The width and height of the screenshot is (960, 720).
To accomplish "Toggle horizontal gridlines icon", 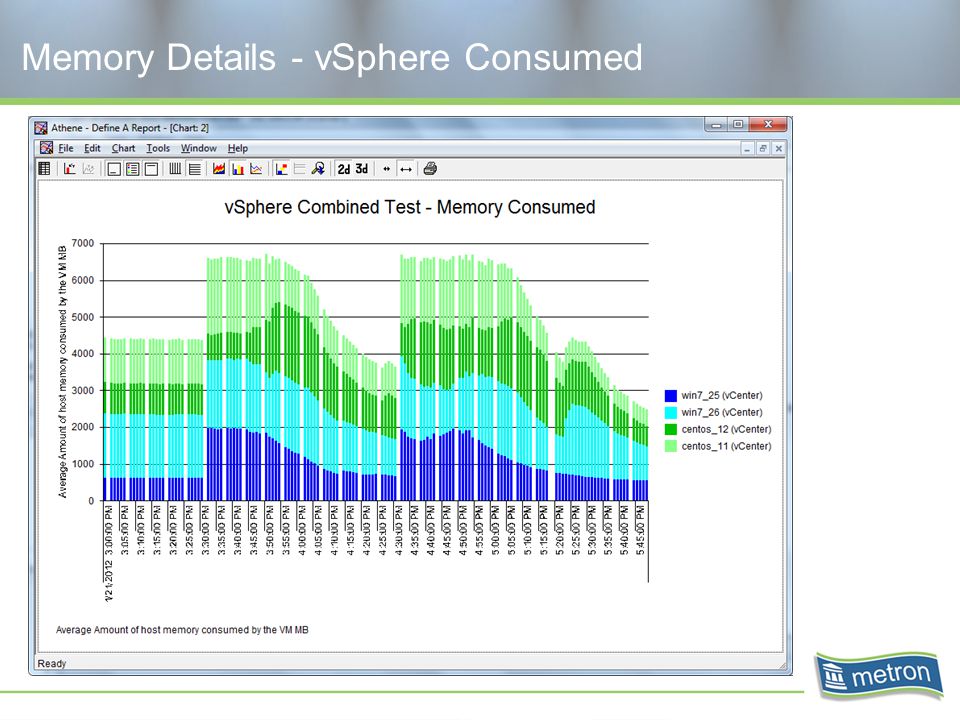I will (x=195, y=169).
